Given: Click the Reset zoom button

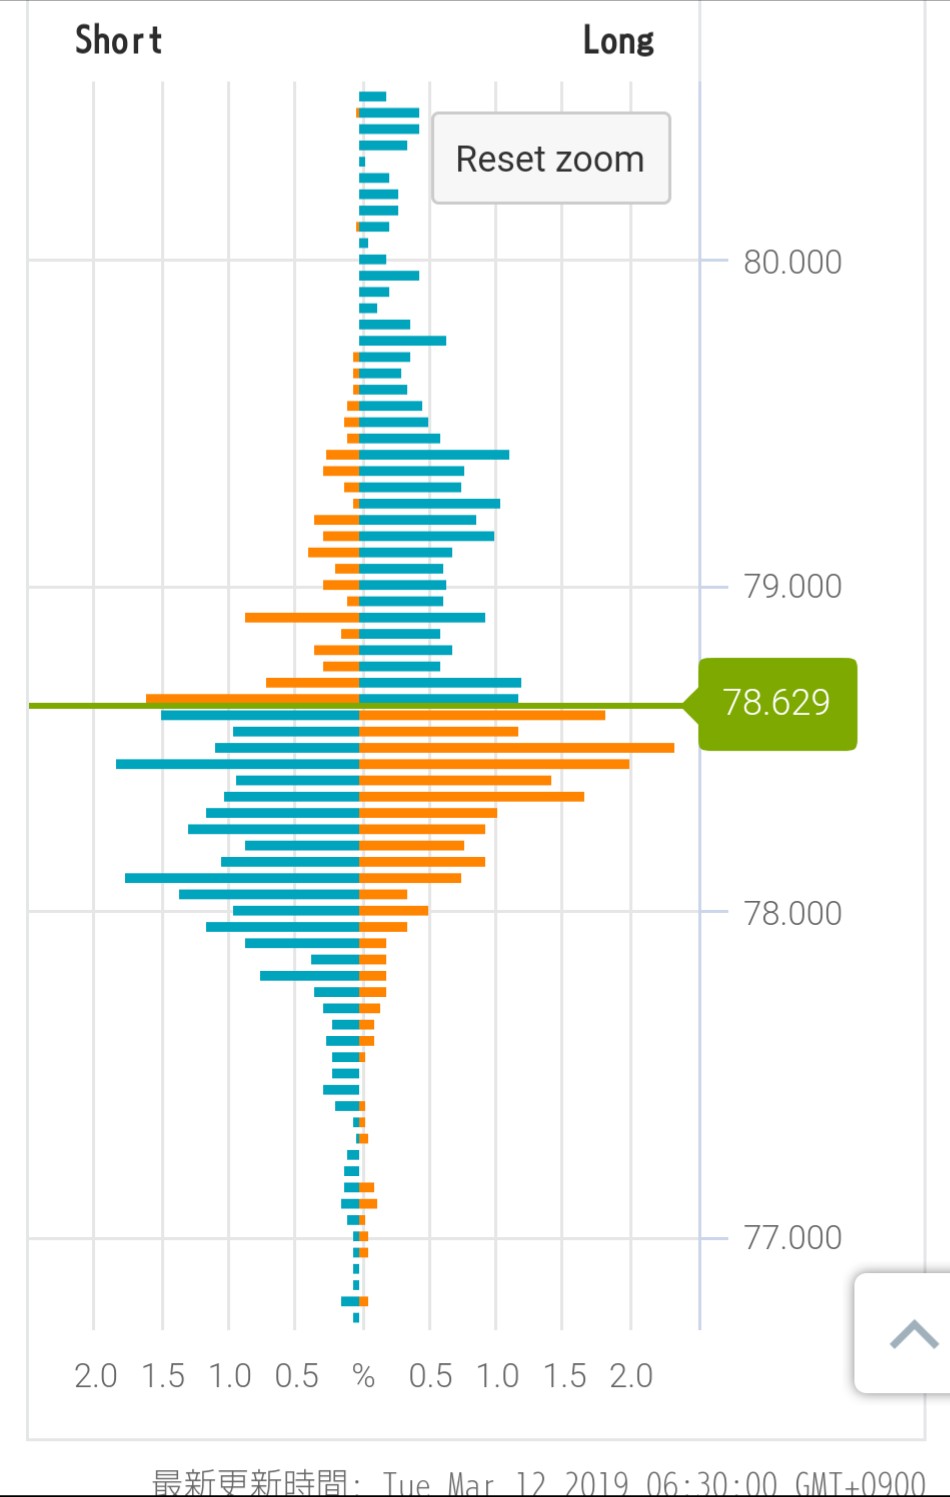Looking at the screenshot, I should [x=550, y=158].
